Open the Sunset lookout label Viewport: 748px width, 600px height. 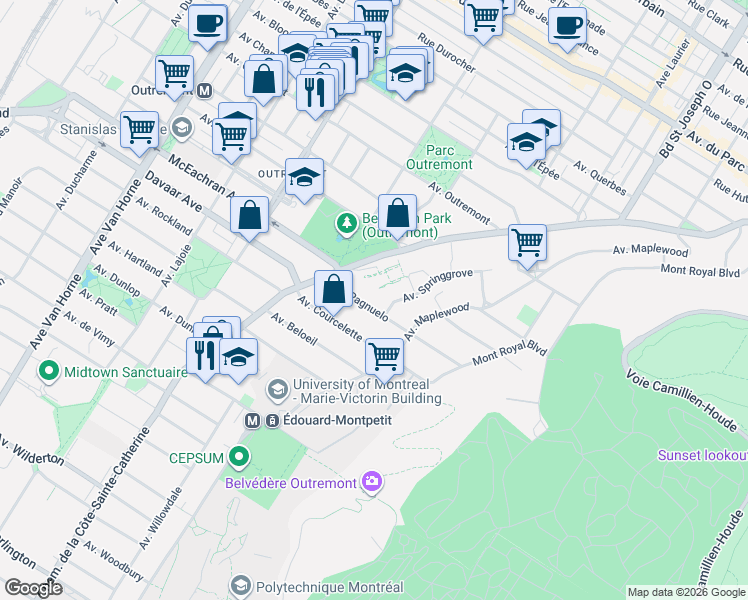(703, 455)
